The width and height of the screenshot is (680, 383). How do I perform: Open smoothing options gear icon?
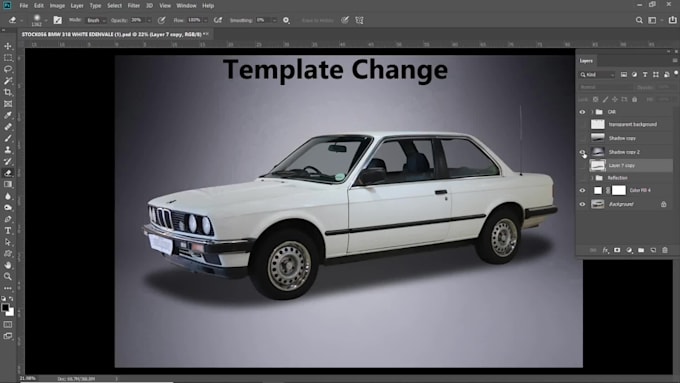pyautogui.click(x=286, y=20)
